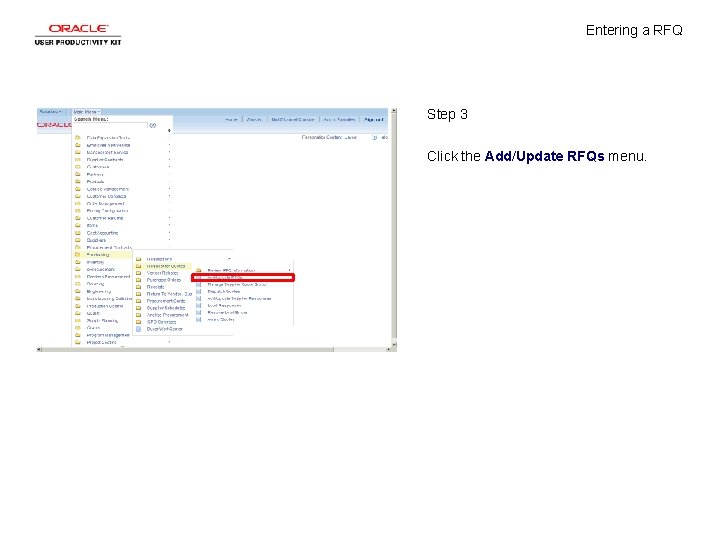Viewport: 720px width, 540px height.
Task: Open Return To Vendor submenu
Action: [169, 294]
